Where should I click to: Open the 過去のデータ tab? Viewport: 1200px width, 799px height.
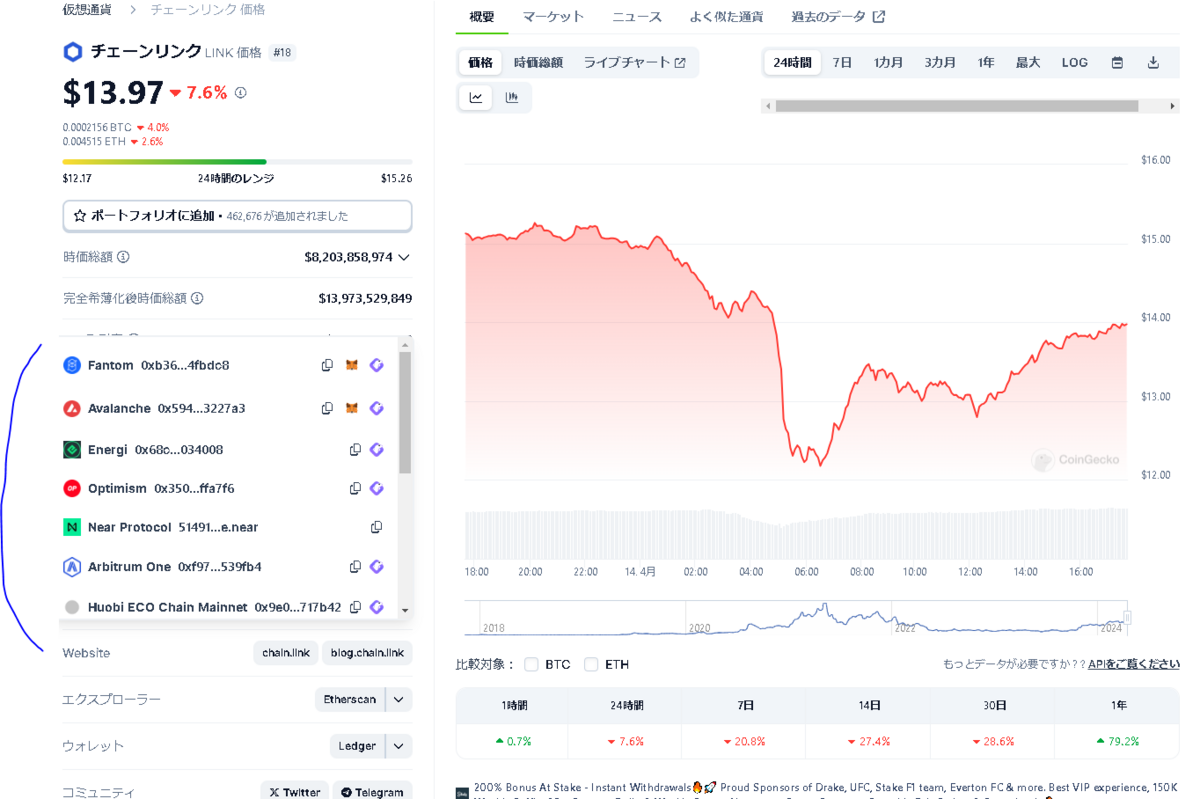[x=838, y=17]
